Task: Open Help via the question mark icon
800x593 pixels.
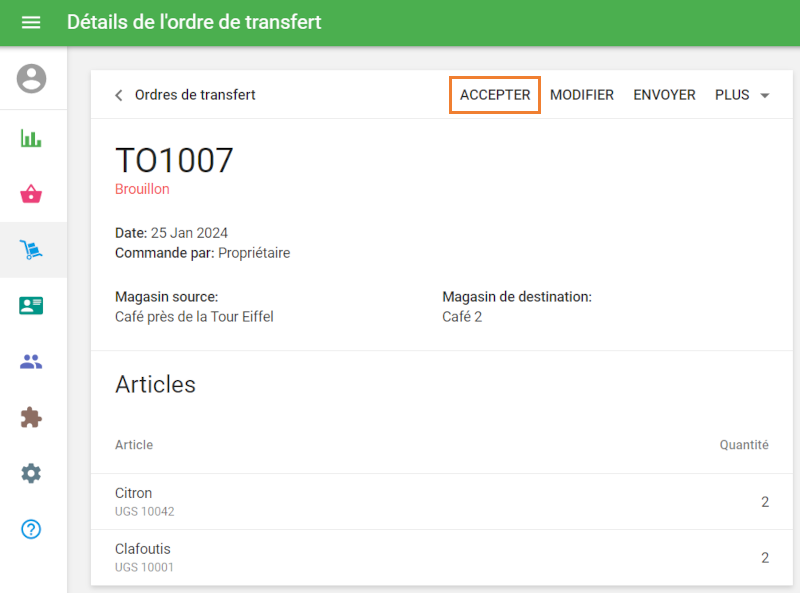Action: 32,530
